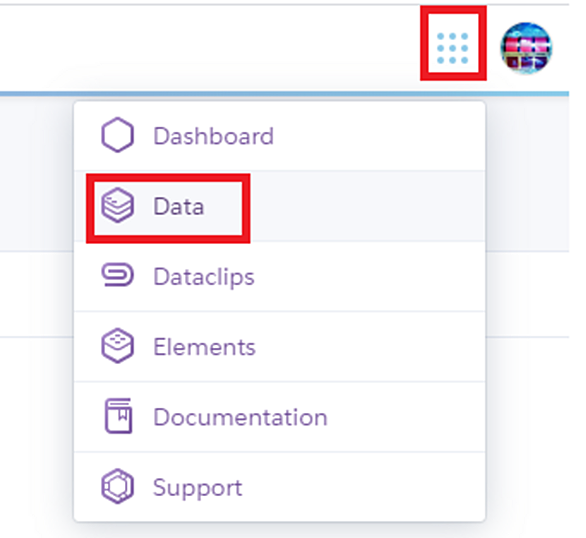Click the Support lifebuoy hexagon icon
This screenshot has height=538, width=586.
pos(117,486)
